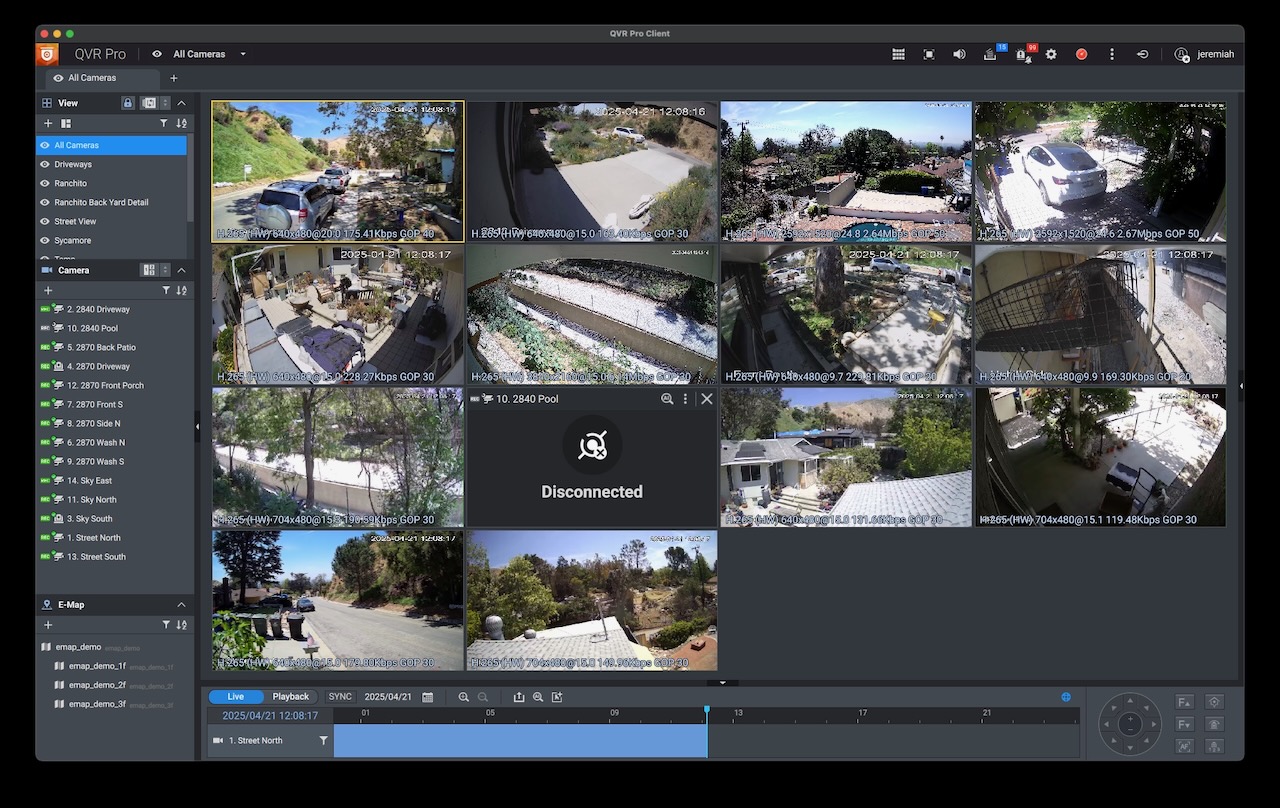Enter full-screen view mode
The height and width of the screenshot is (808, 1280).
(929, 54)
